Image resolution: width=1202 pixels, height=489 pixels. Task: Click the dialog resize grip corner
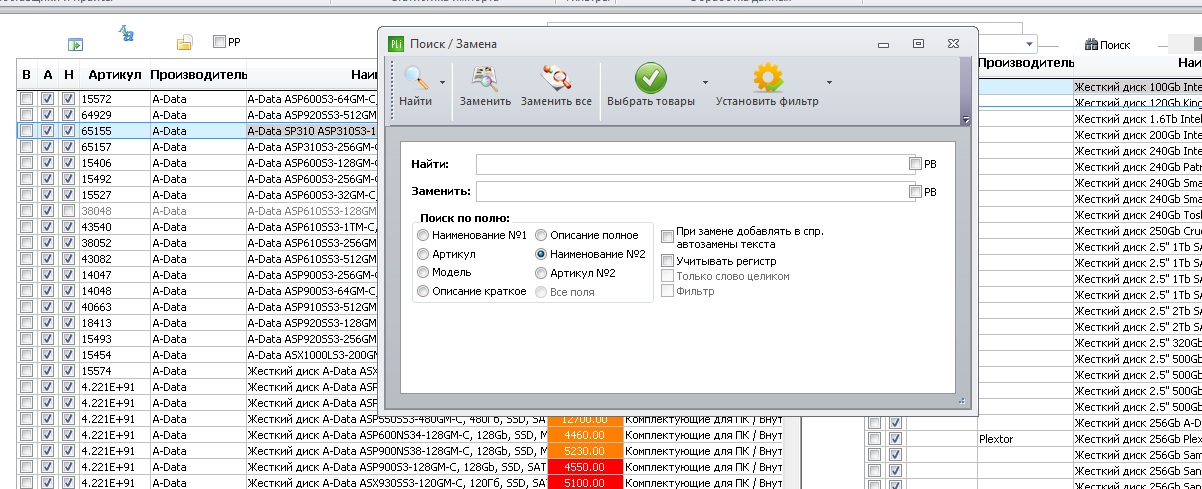(961, 399)
